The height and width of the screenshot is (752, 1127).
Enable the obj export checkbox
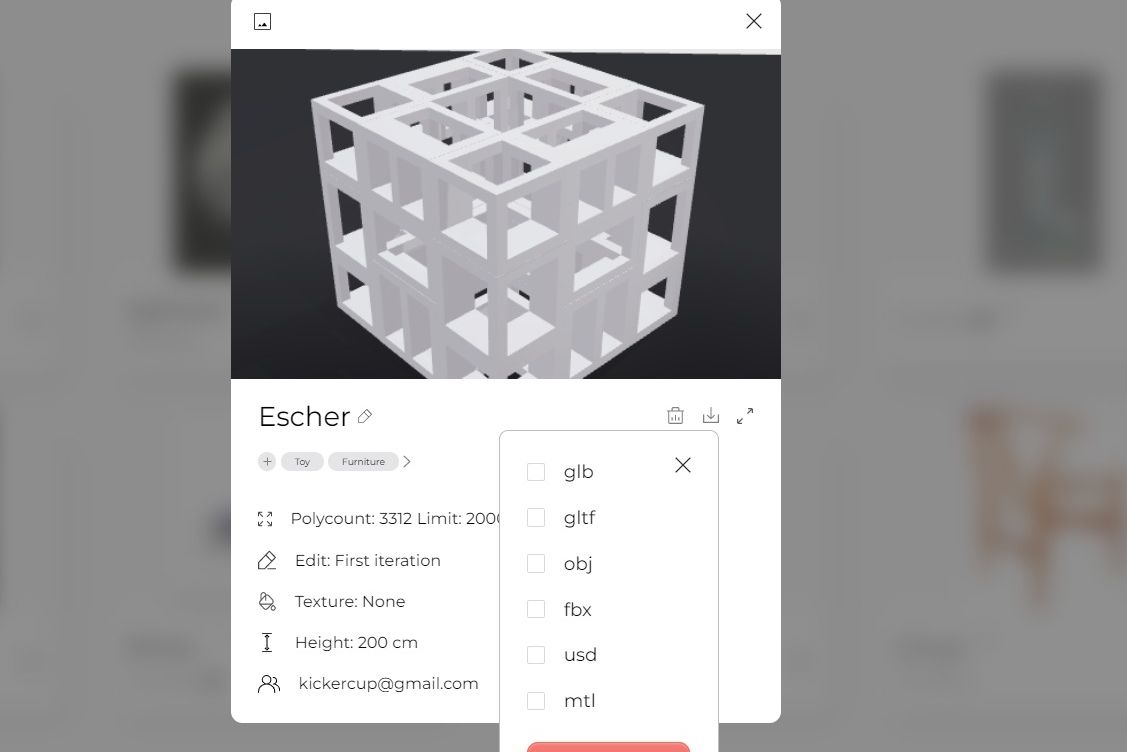click(535, 564)
